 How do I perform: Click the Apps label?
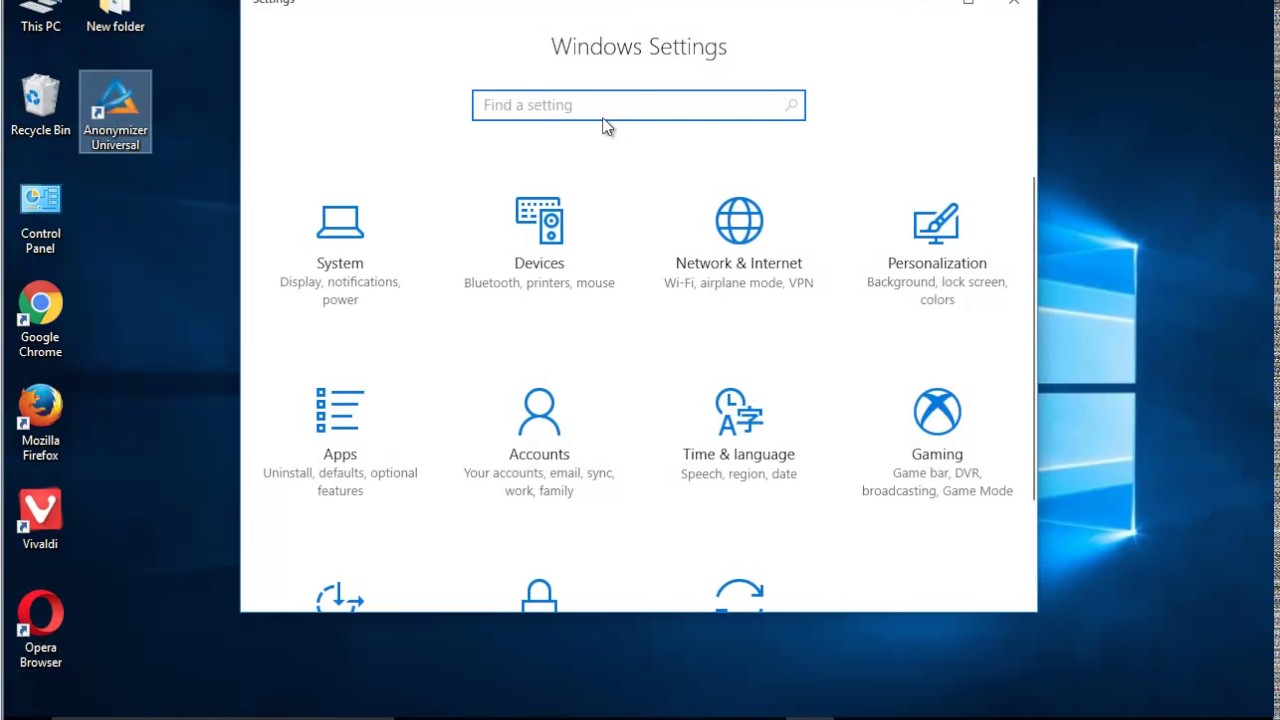pyautogui.click(x=340, y=454)
